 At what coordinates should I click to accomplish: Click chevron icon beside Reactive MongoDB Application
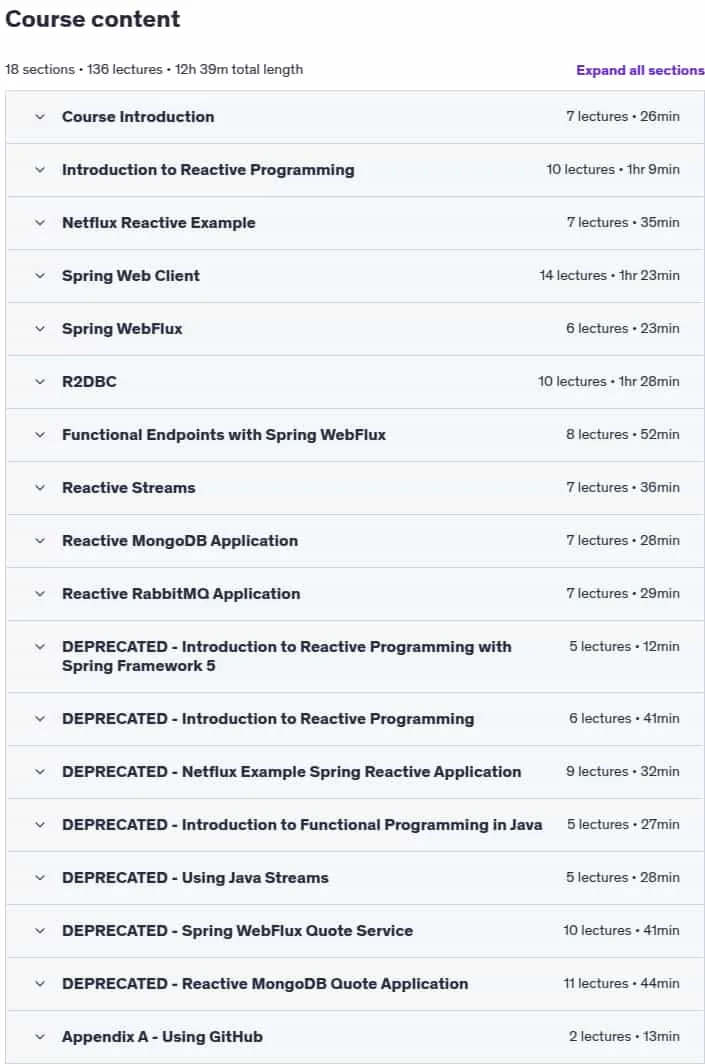point(40,540)
